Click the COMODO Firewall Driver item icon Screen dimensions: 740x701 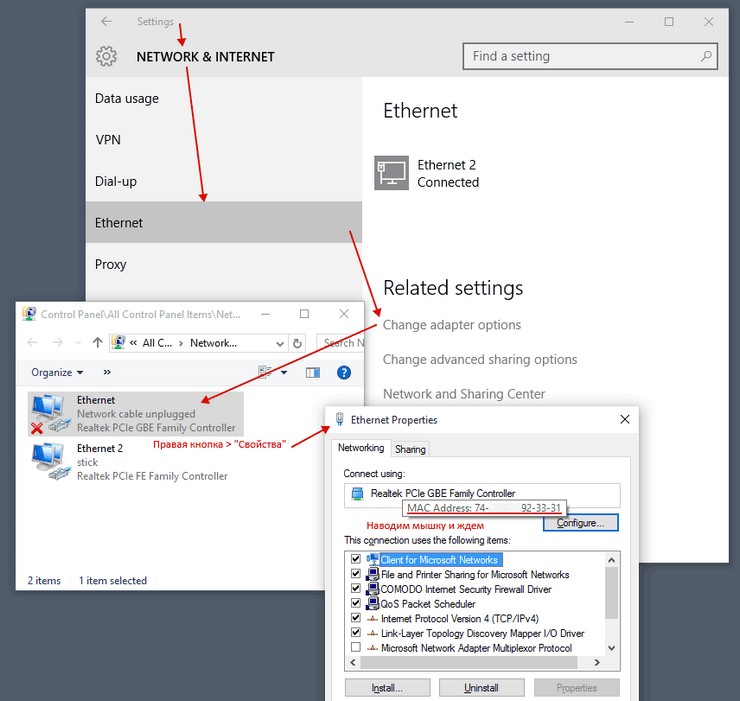[373, 589]
